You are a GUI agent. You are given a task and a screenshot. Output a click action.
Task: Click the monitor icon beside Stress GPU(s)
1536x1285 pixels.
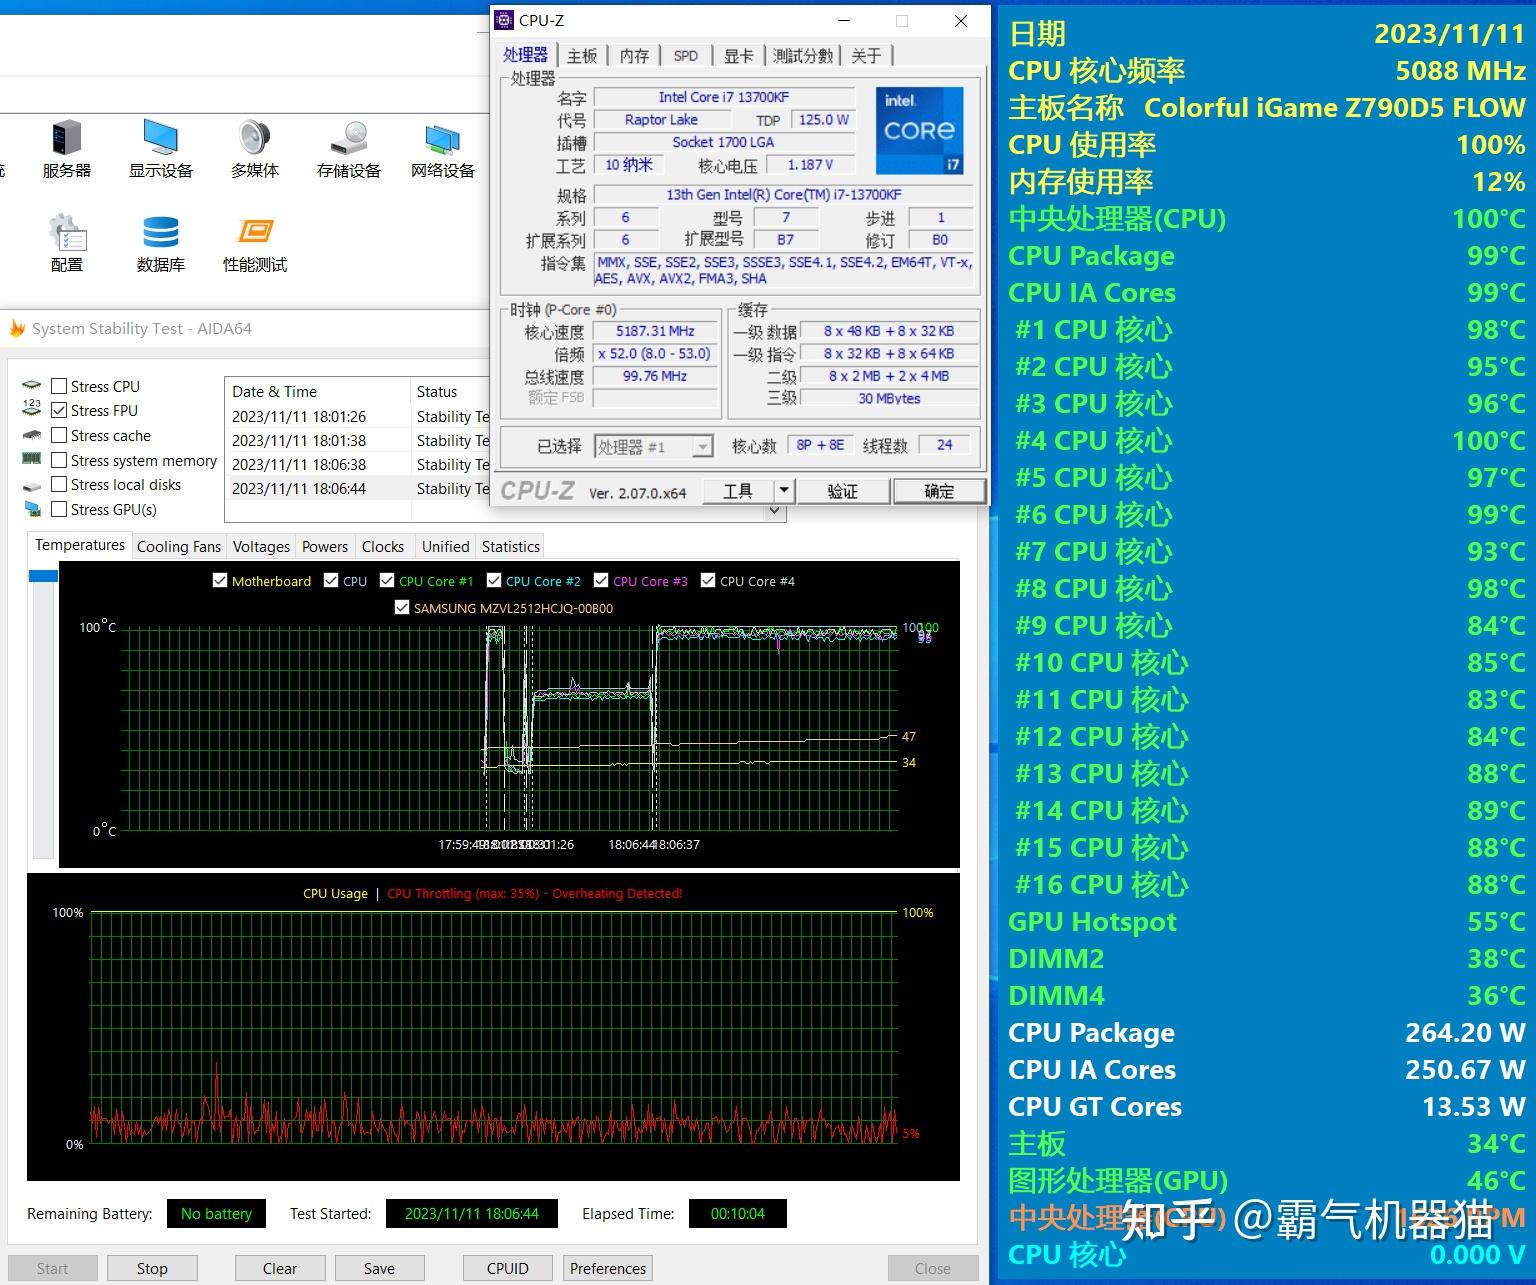(x=32, y=509)
